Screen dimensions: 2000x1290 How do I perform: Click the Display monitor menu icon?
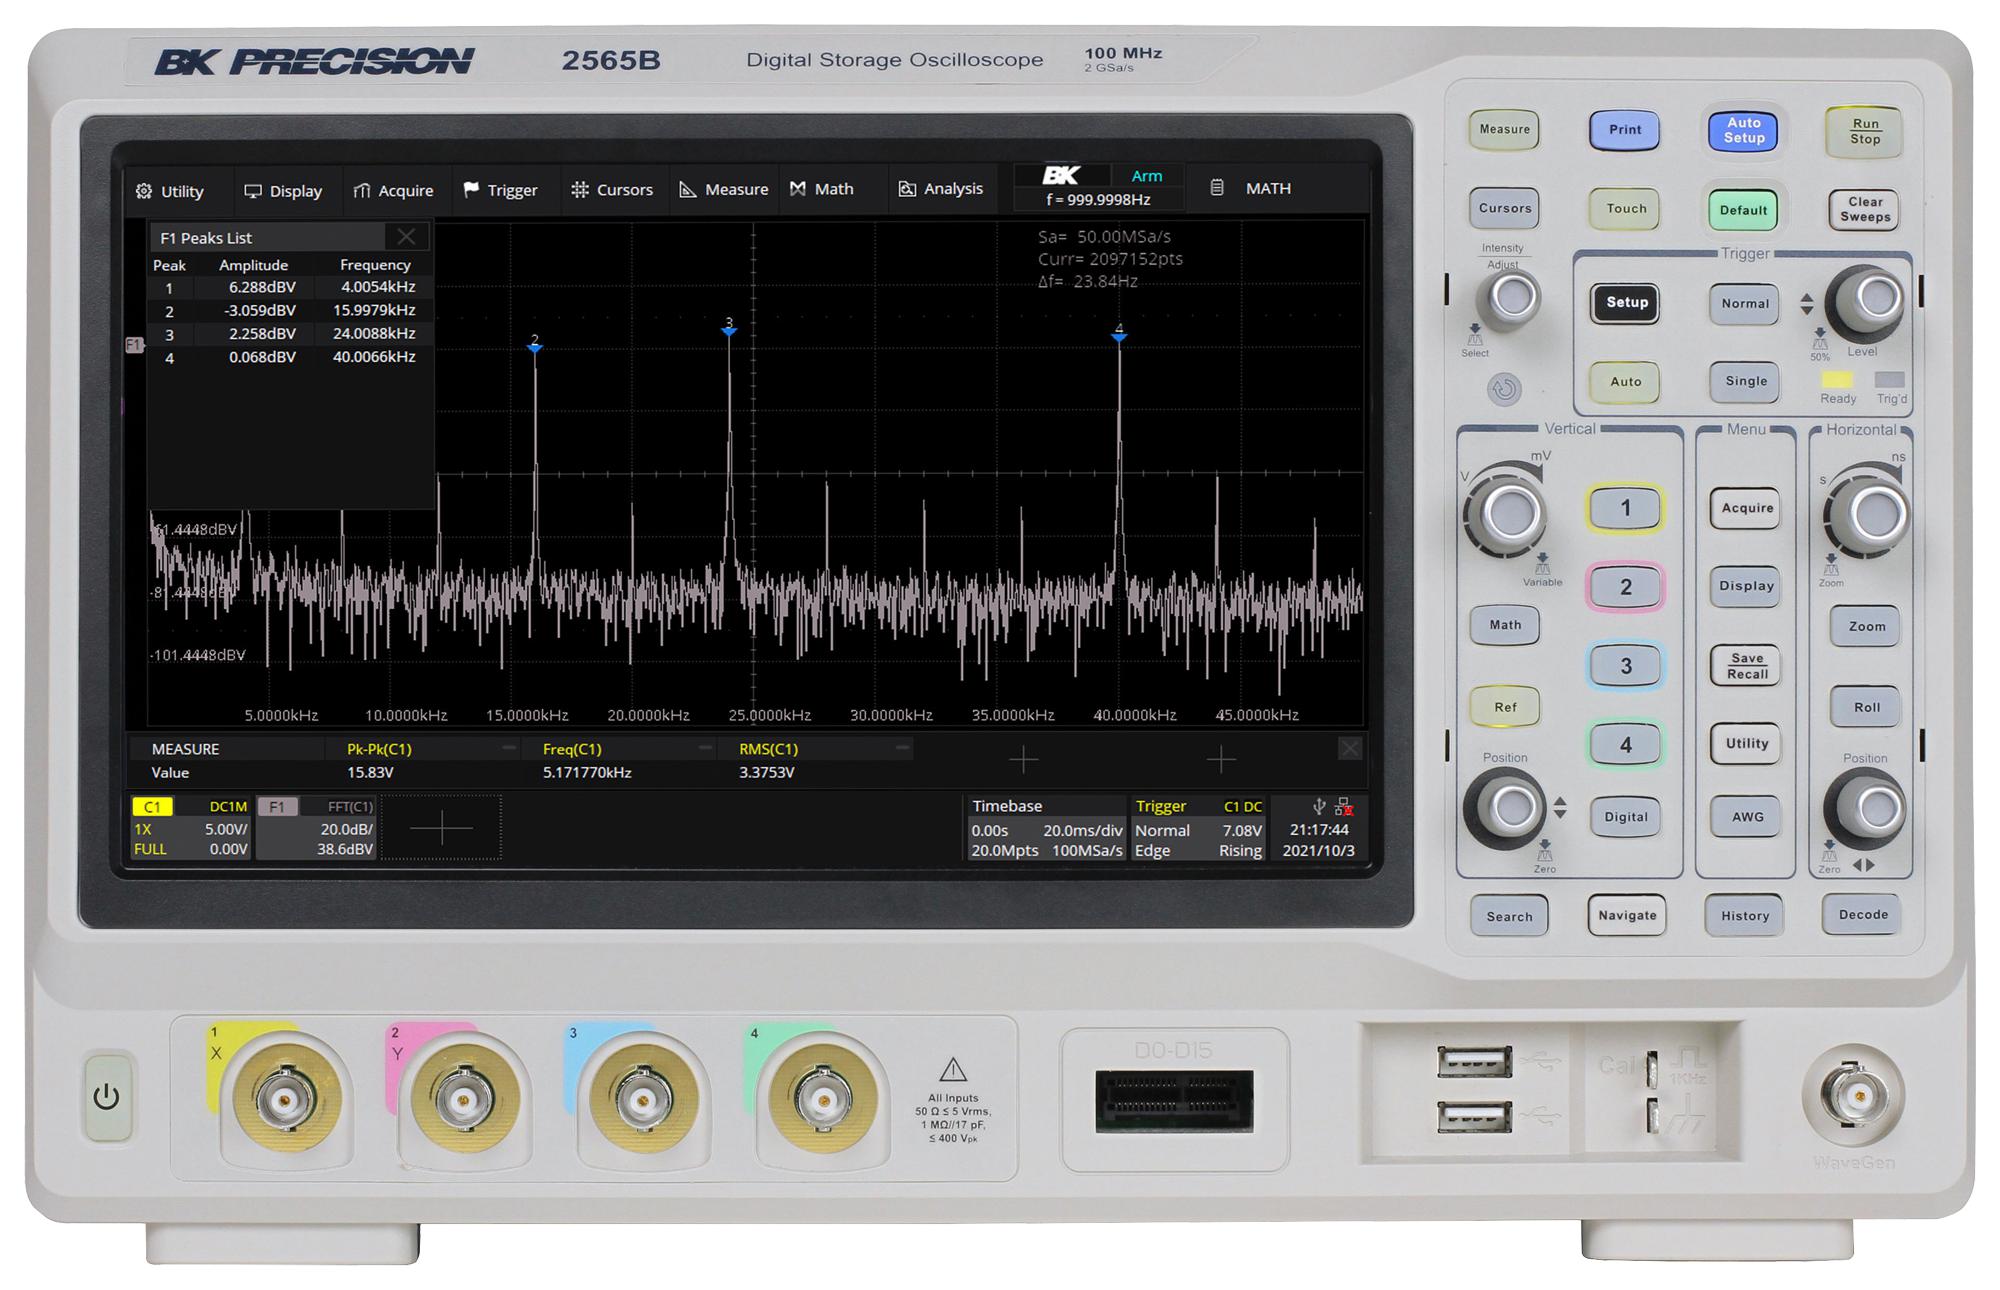(x=253, y=191)
